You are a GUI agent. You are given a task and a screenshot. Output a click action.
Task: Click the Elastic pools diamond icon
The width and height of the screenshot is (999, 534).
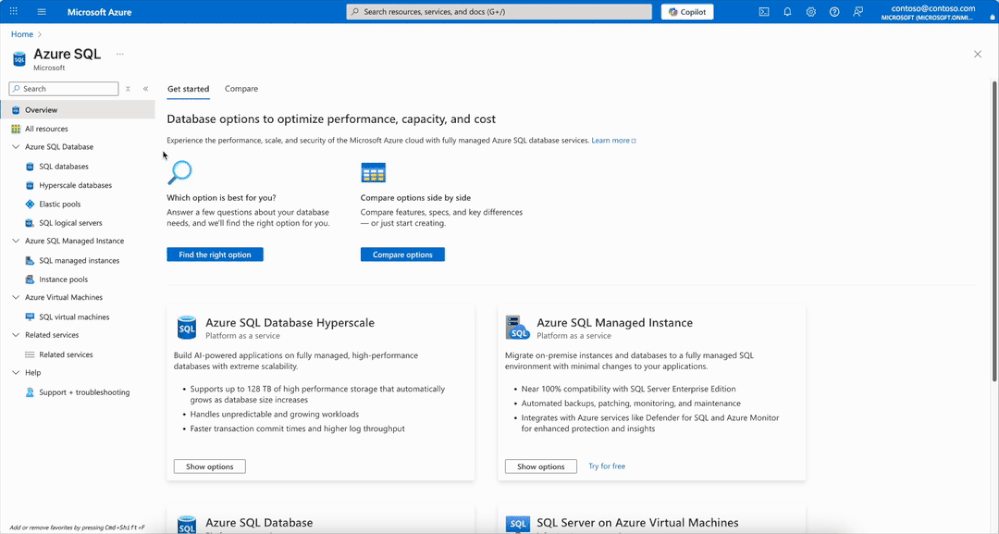tap(29, 204)
